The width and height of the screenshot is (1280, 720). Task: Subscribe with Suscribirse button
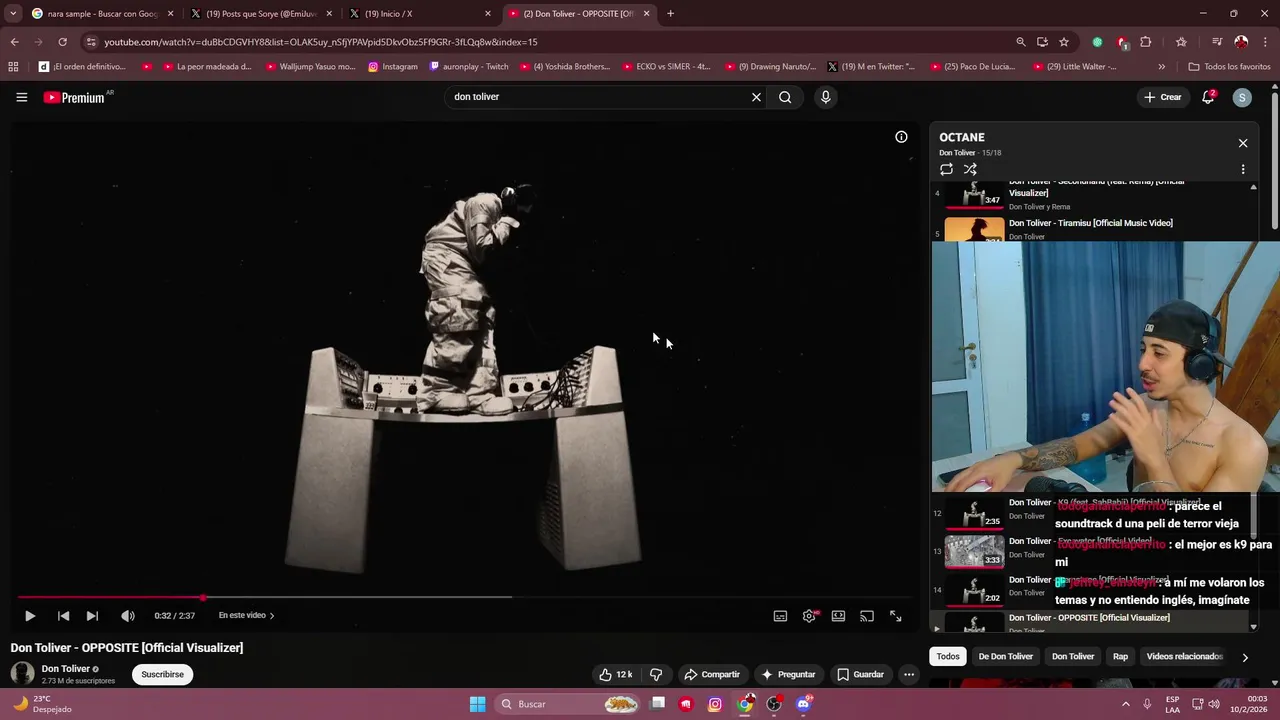click(x=162, y=675)
